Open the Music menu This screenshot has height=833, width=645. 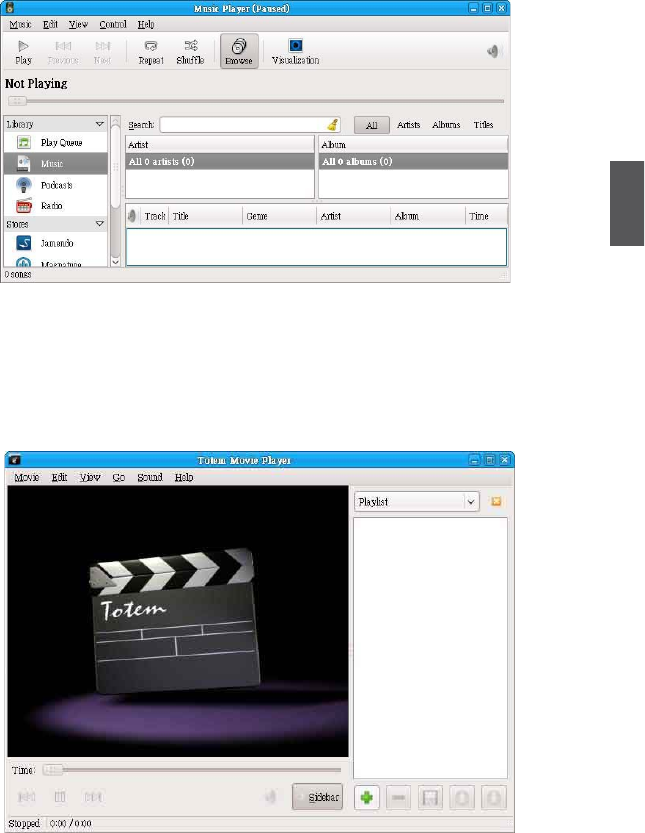pyautogui.click(x=20, y=24)
